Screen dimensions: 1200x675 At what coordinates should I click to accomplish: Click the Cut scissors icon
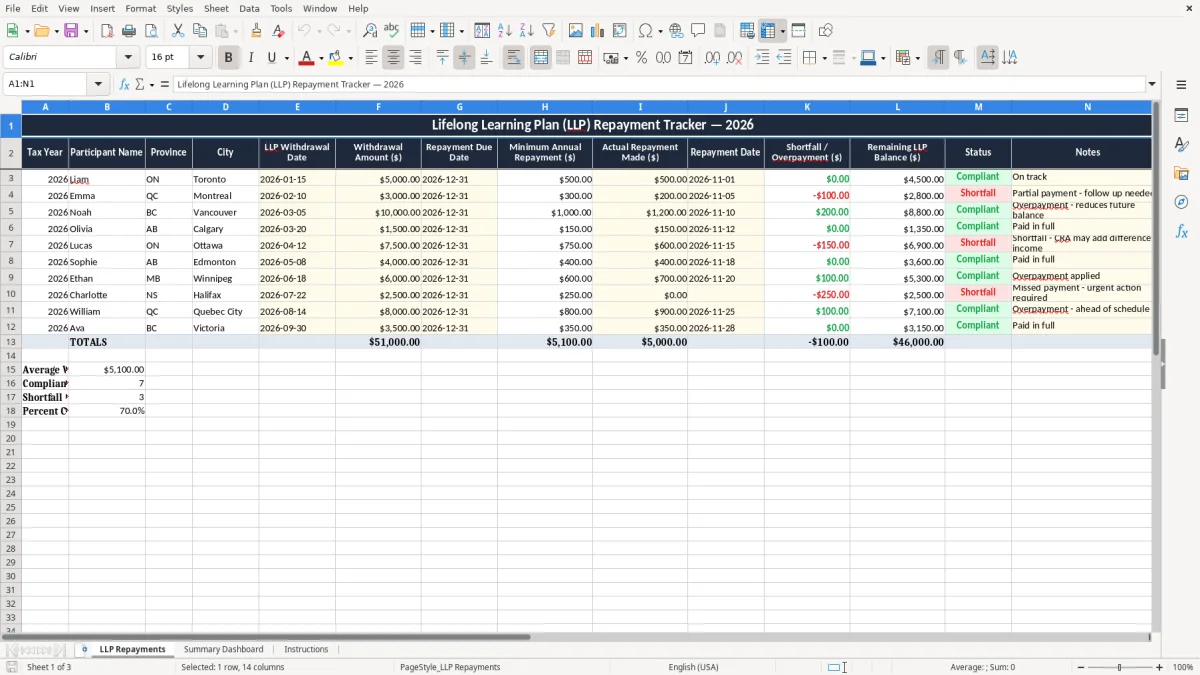coord(178,31)
